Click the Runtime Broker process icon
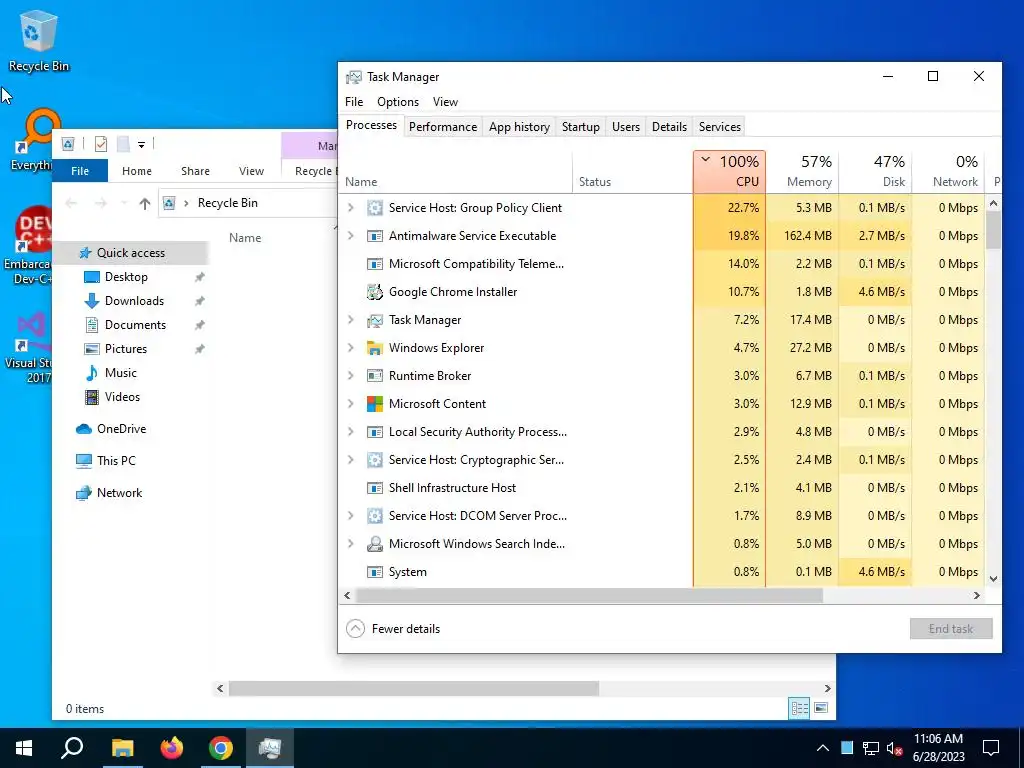Screen dimensions: 1024x768 pos(374,376)
